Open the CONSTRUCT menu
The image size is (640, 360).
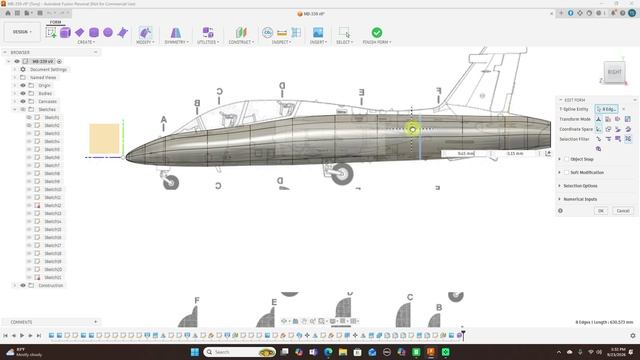tap(241, 42)
